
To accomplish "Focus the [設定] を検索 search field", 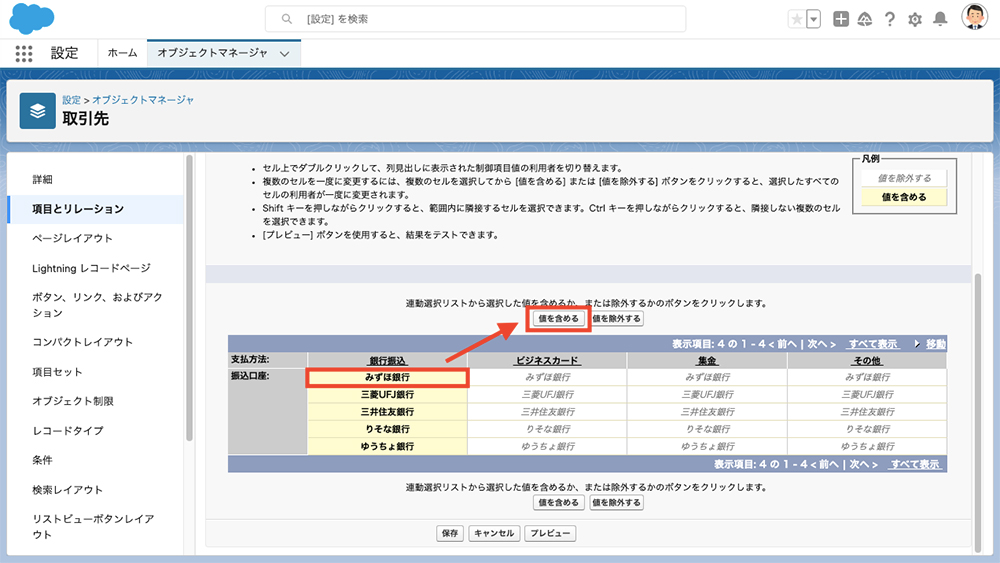I will click(476, 19).
